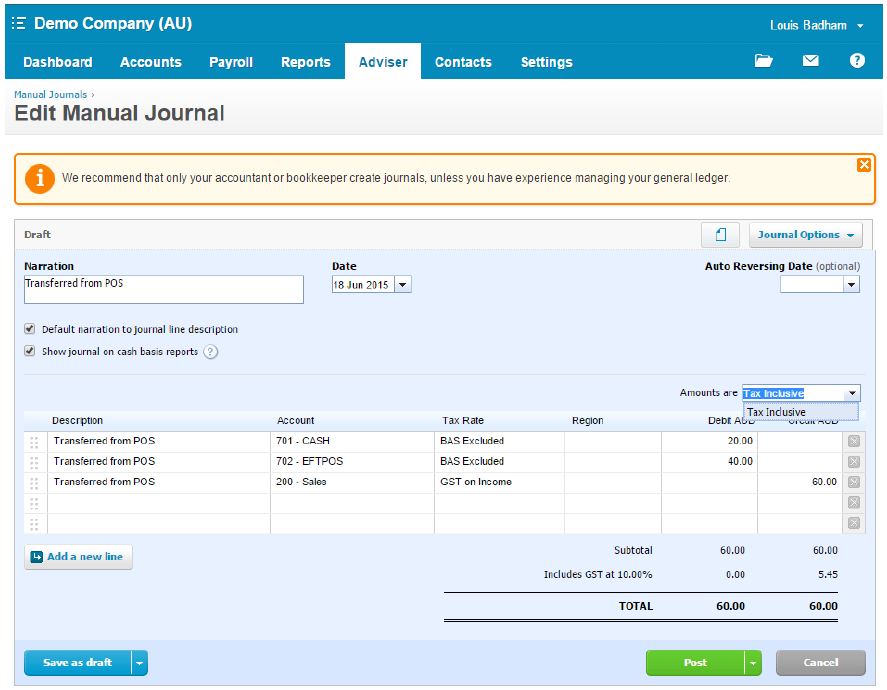Choose Tax Inclusive from the dropdown list

pyautogui.click(x=800, y=412)
